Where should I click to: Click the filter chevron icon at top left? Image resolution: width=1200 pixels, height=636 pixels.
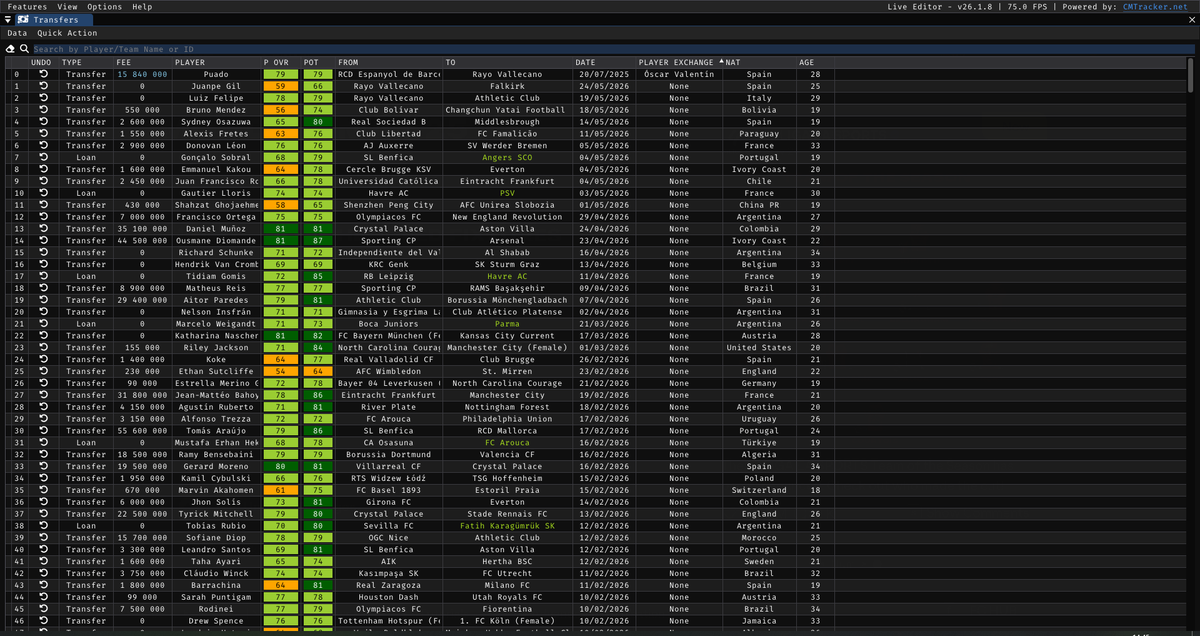[x=9, y=19]
